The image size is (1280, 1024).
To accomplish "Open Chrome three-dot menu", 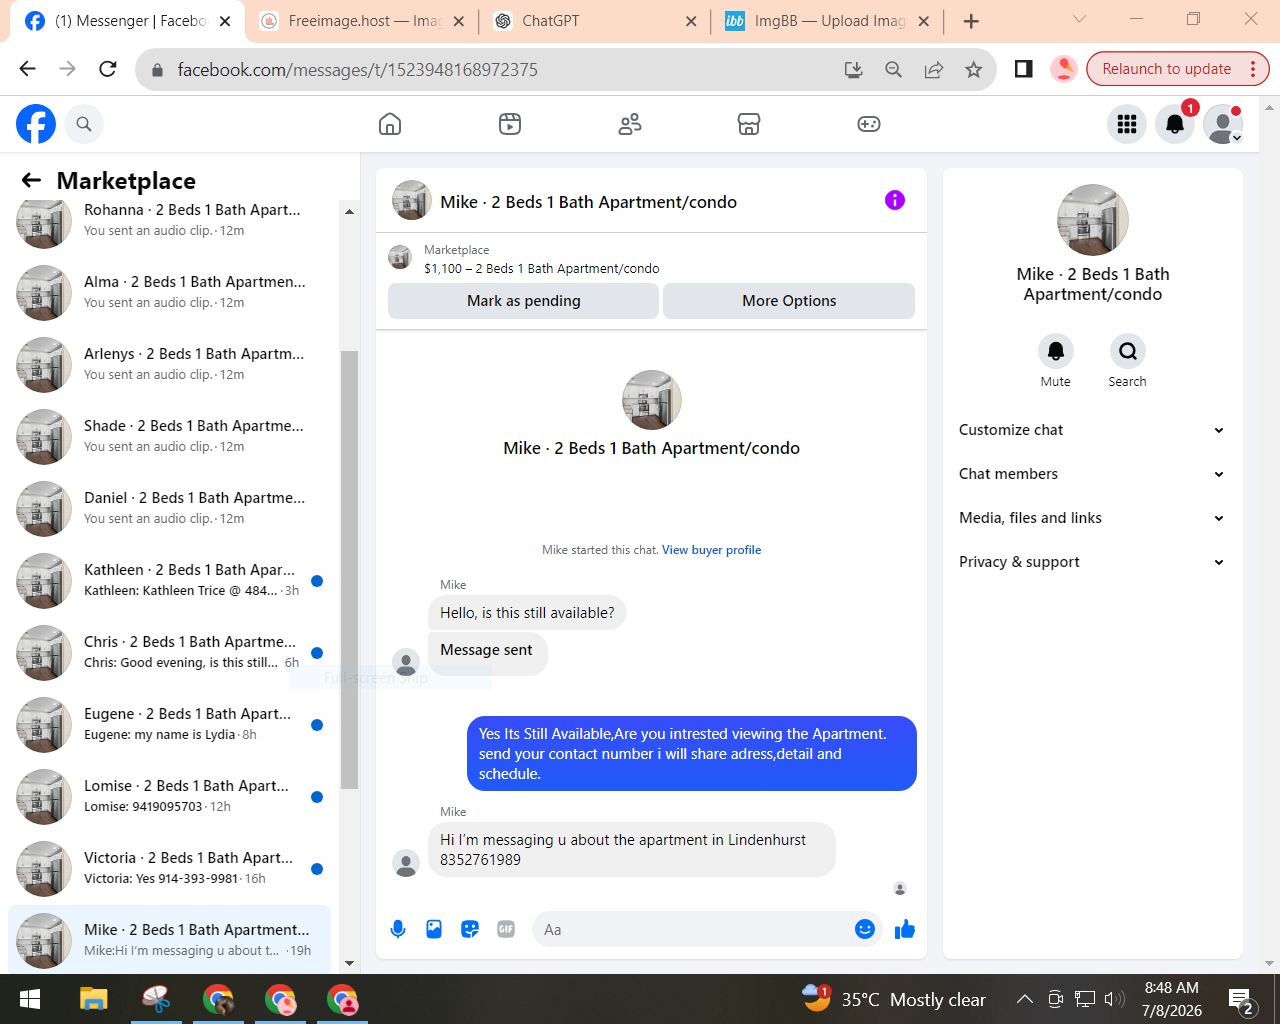I will click(1253, 69).
